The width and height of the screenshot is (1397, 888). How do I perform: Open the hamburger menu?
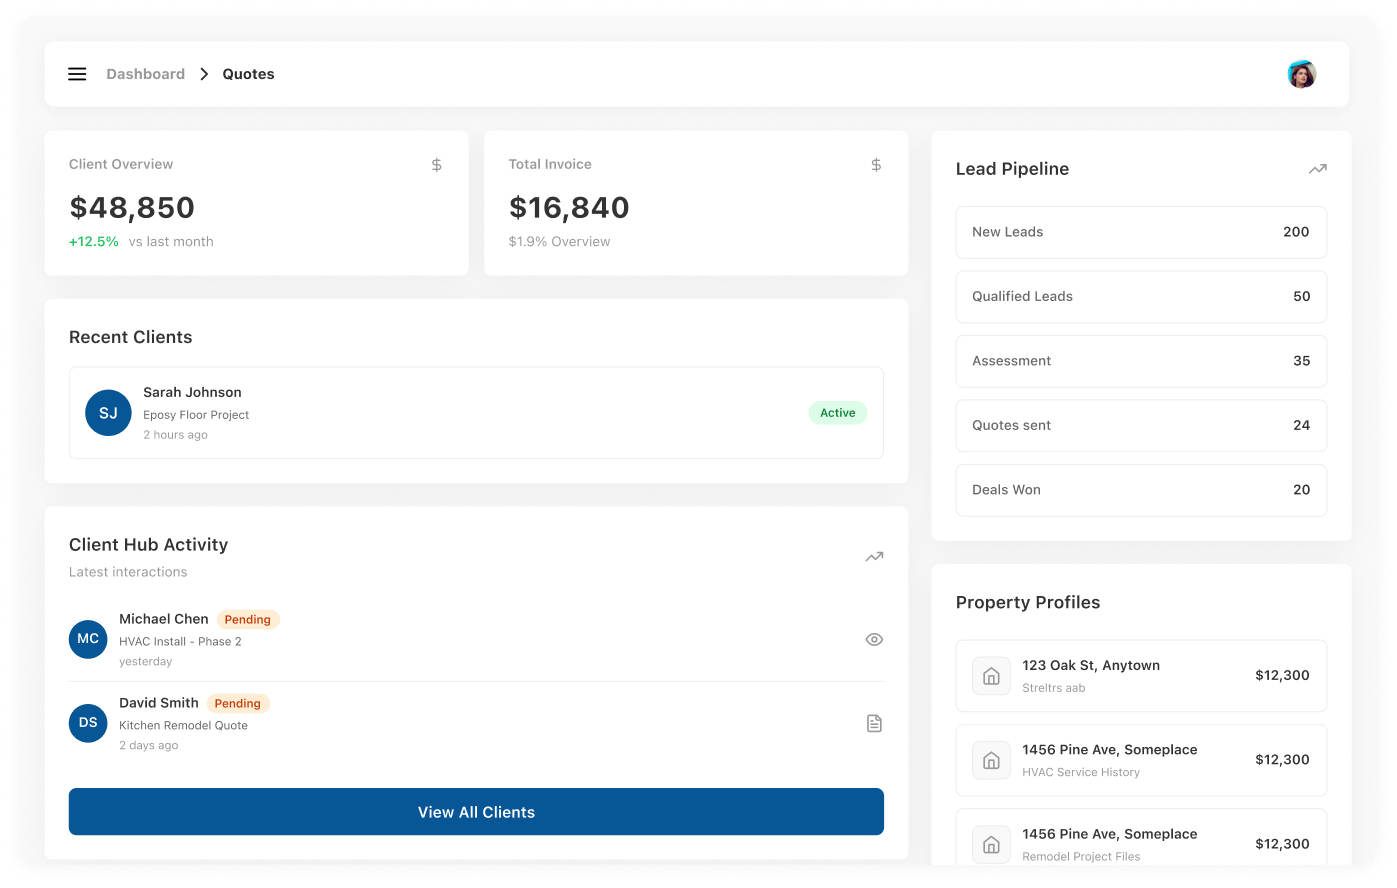click(77, 74)
